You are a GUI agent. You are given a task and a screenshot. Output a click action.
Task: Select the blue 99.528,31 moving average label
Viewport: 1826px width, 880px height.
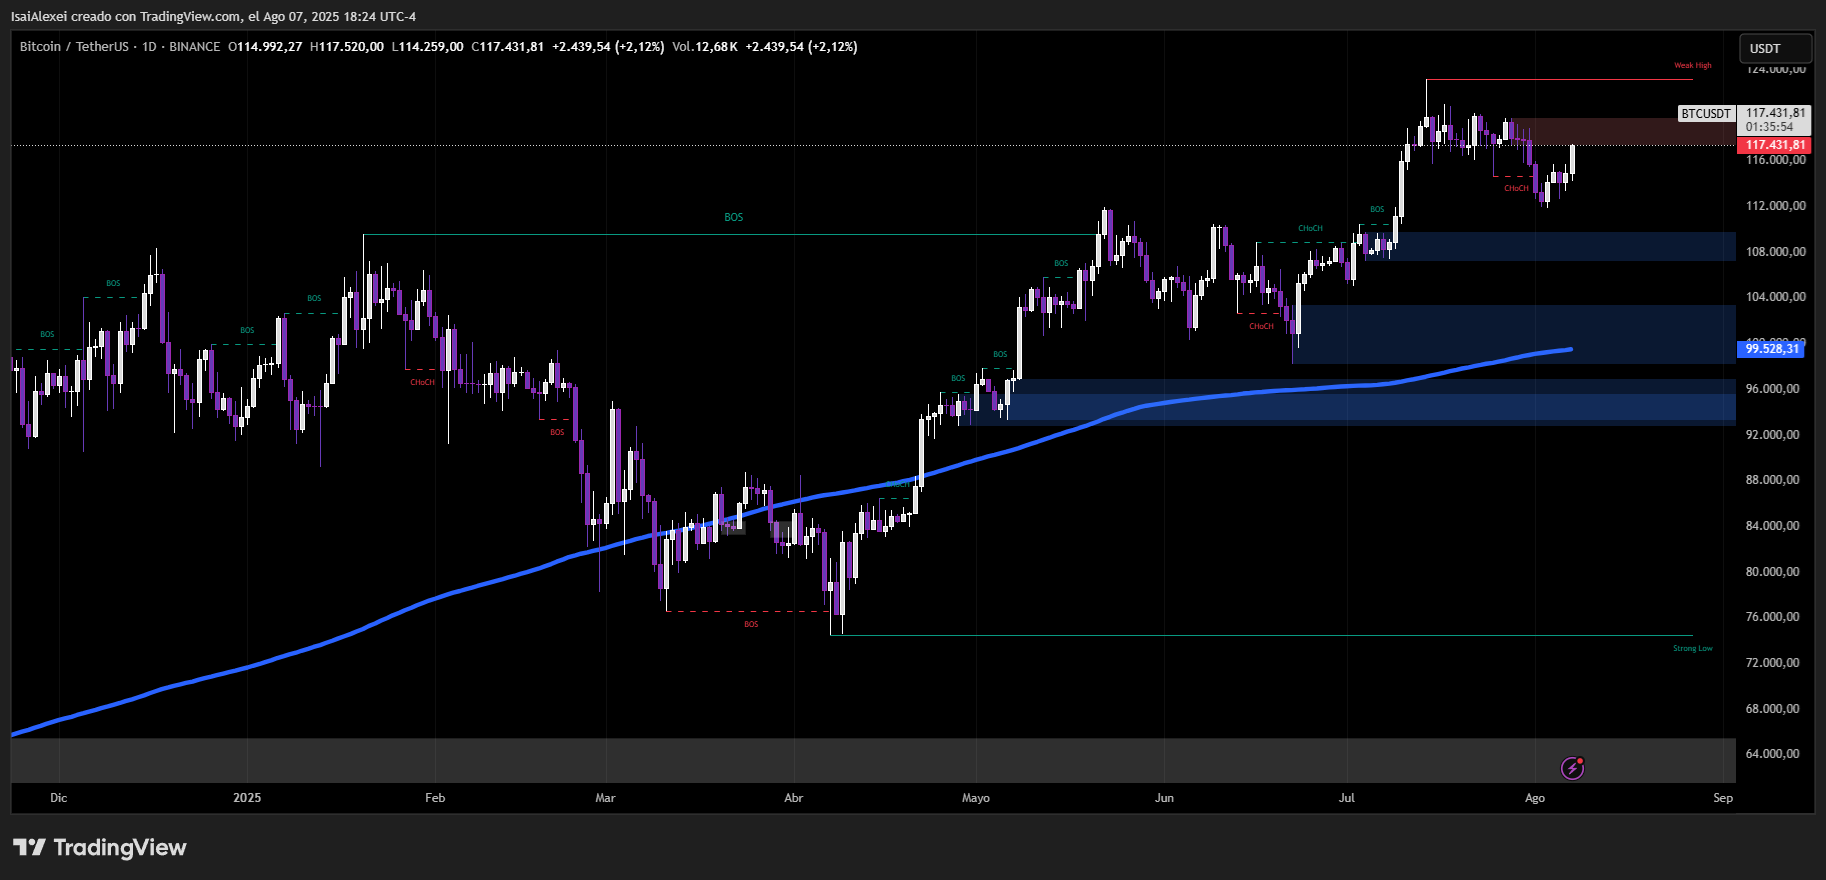[x=1771, y=349]
